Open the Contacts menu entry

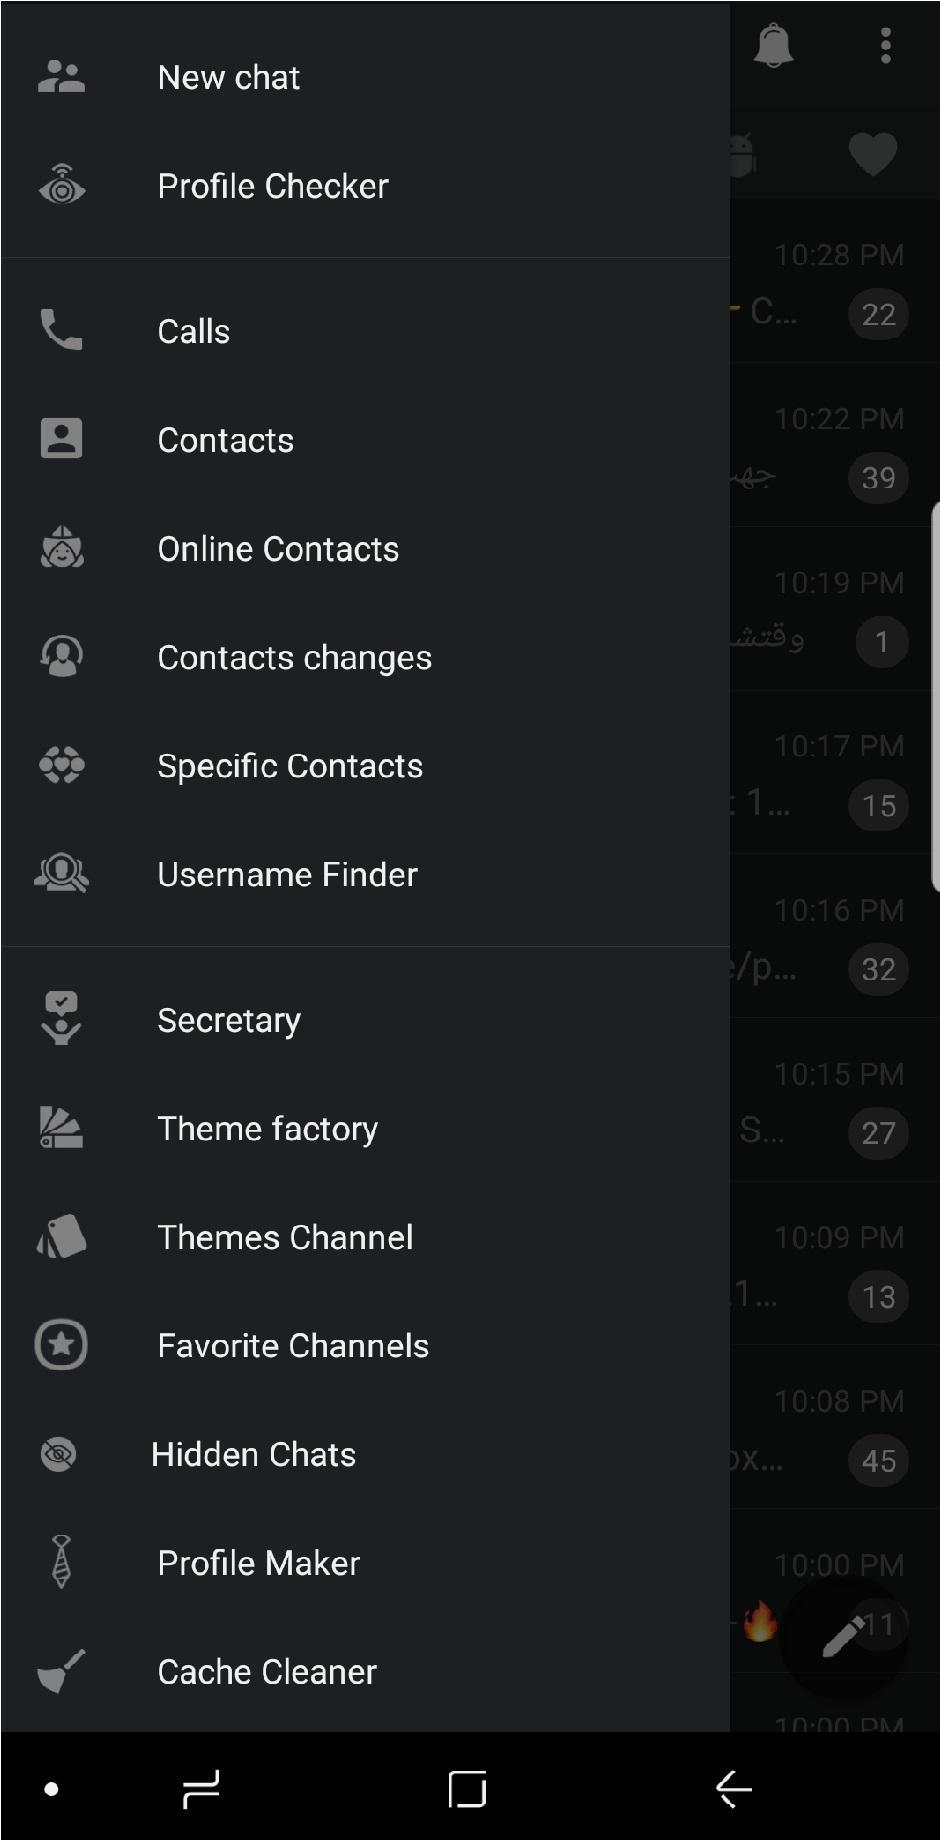pos(226,440)
